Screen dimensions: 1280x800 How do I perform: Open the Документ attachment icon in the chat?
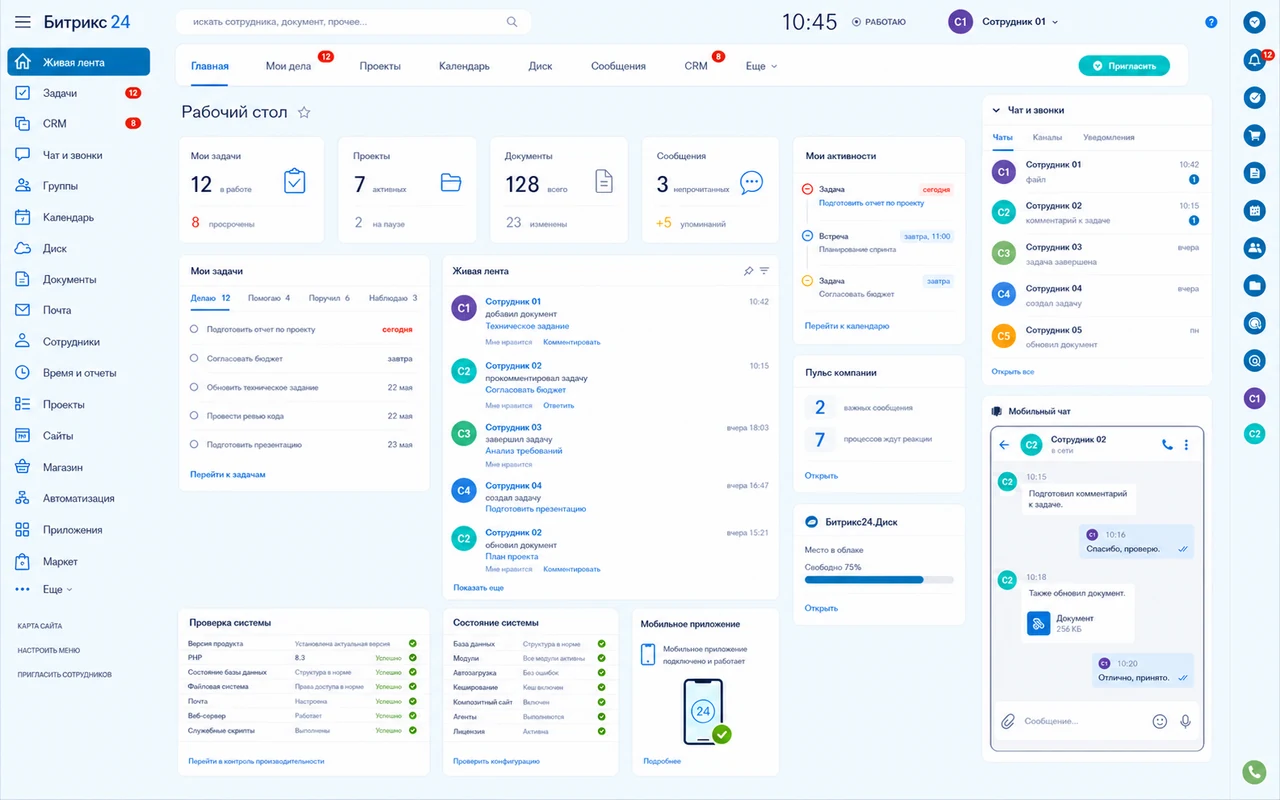coord(1038,623)
